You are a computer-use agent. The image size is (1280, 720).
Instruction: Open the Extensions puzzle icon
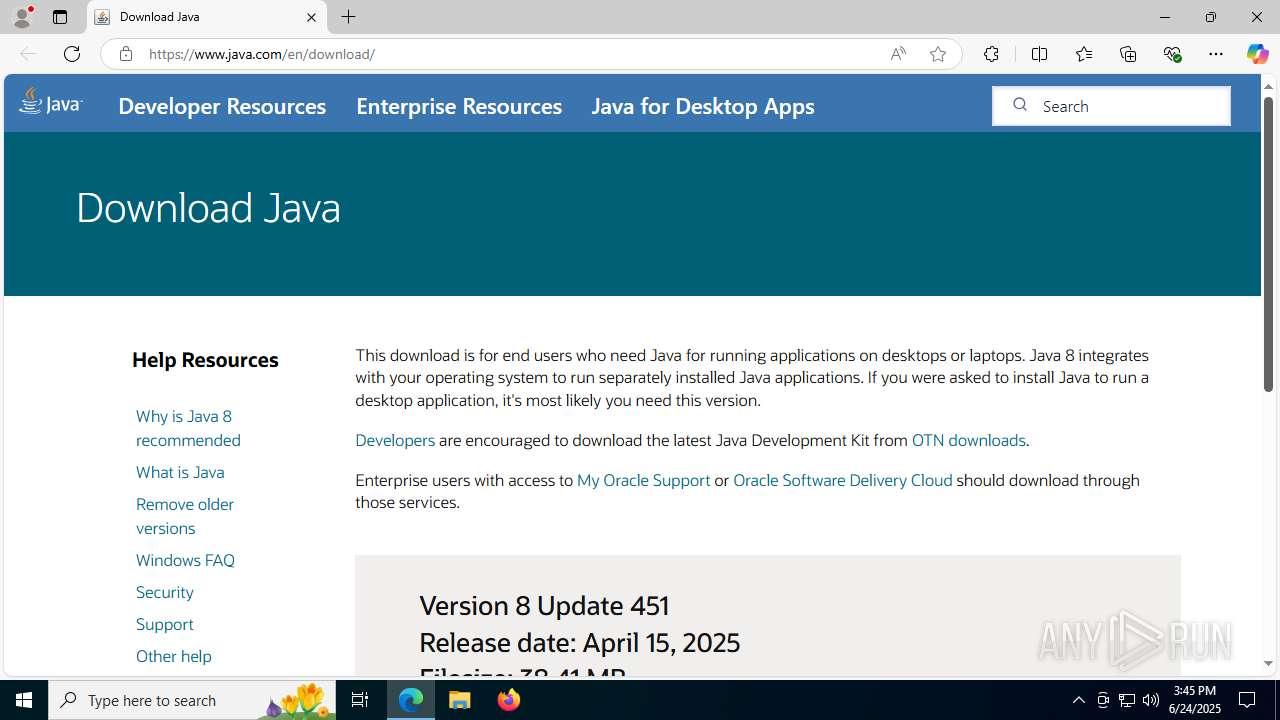click(991, 54)
